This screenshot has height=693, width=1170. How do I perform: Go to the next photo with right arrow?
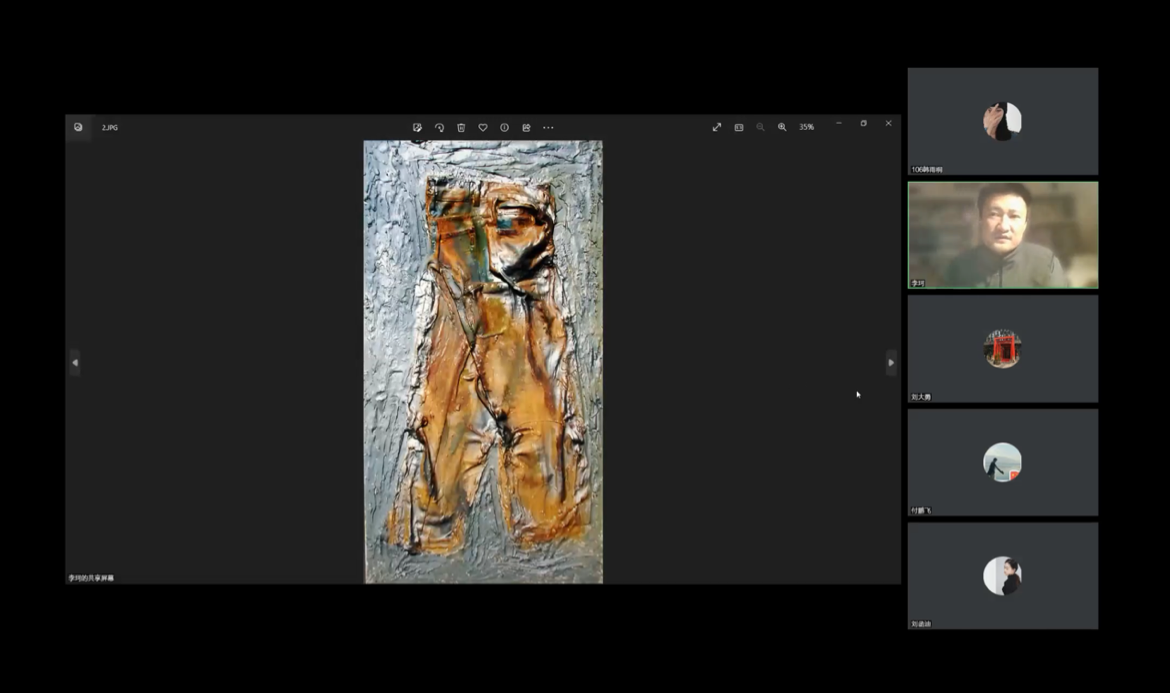tap(891, 363)
